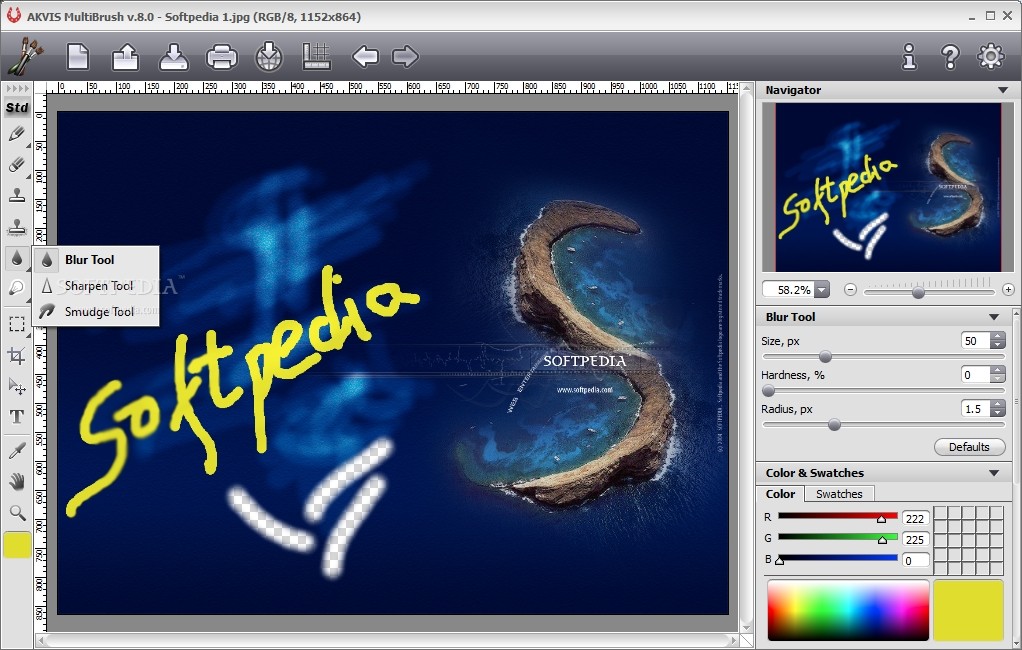Click the R value field 222
Image resolution: width=1022 pixels, height=650 pixels.
coord(915,518)
